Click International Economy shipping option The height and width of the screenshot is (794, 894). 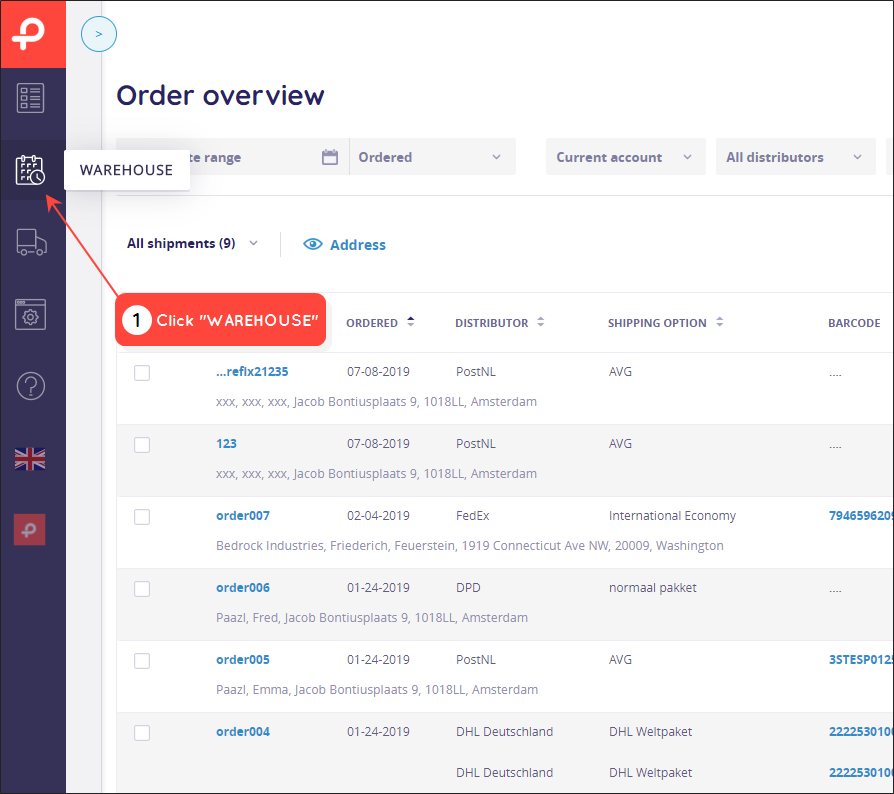[x=672, y=516]
